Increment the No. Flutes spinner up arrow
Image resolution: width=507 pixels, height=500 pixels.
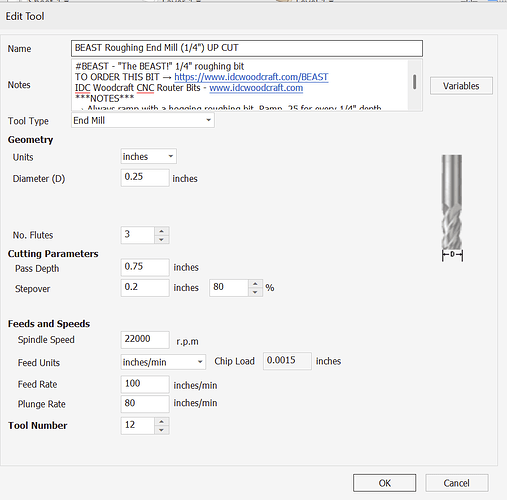coord(162,231)
